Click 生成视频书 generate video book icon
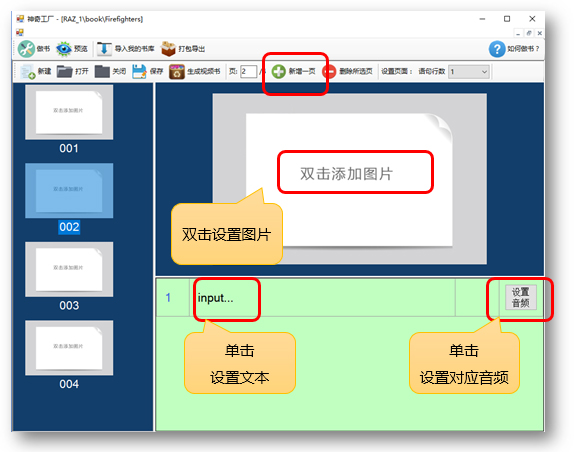 click(x=176, y=71)
